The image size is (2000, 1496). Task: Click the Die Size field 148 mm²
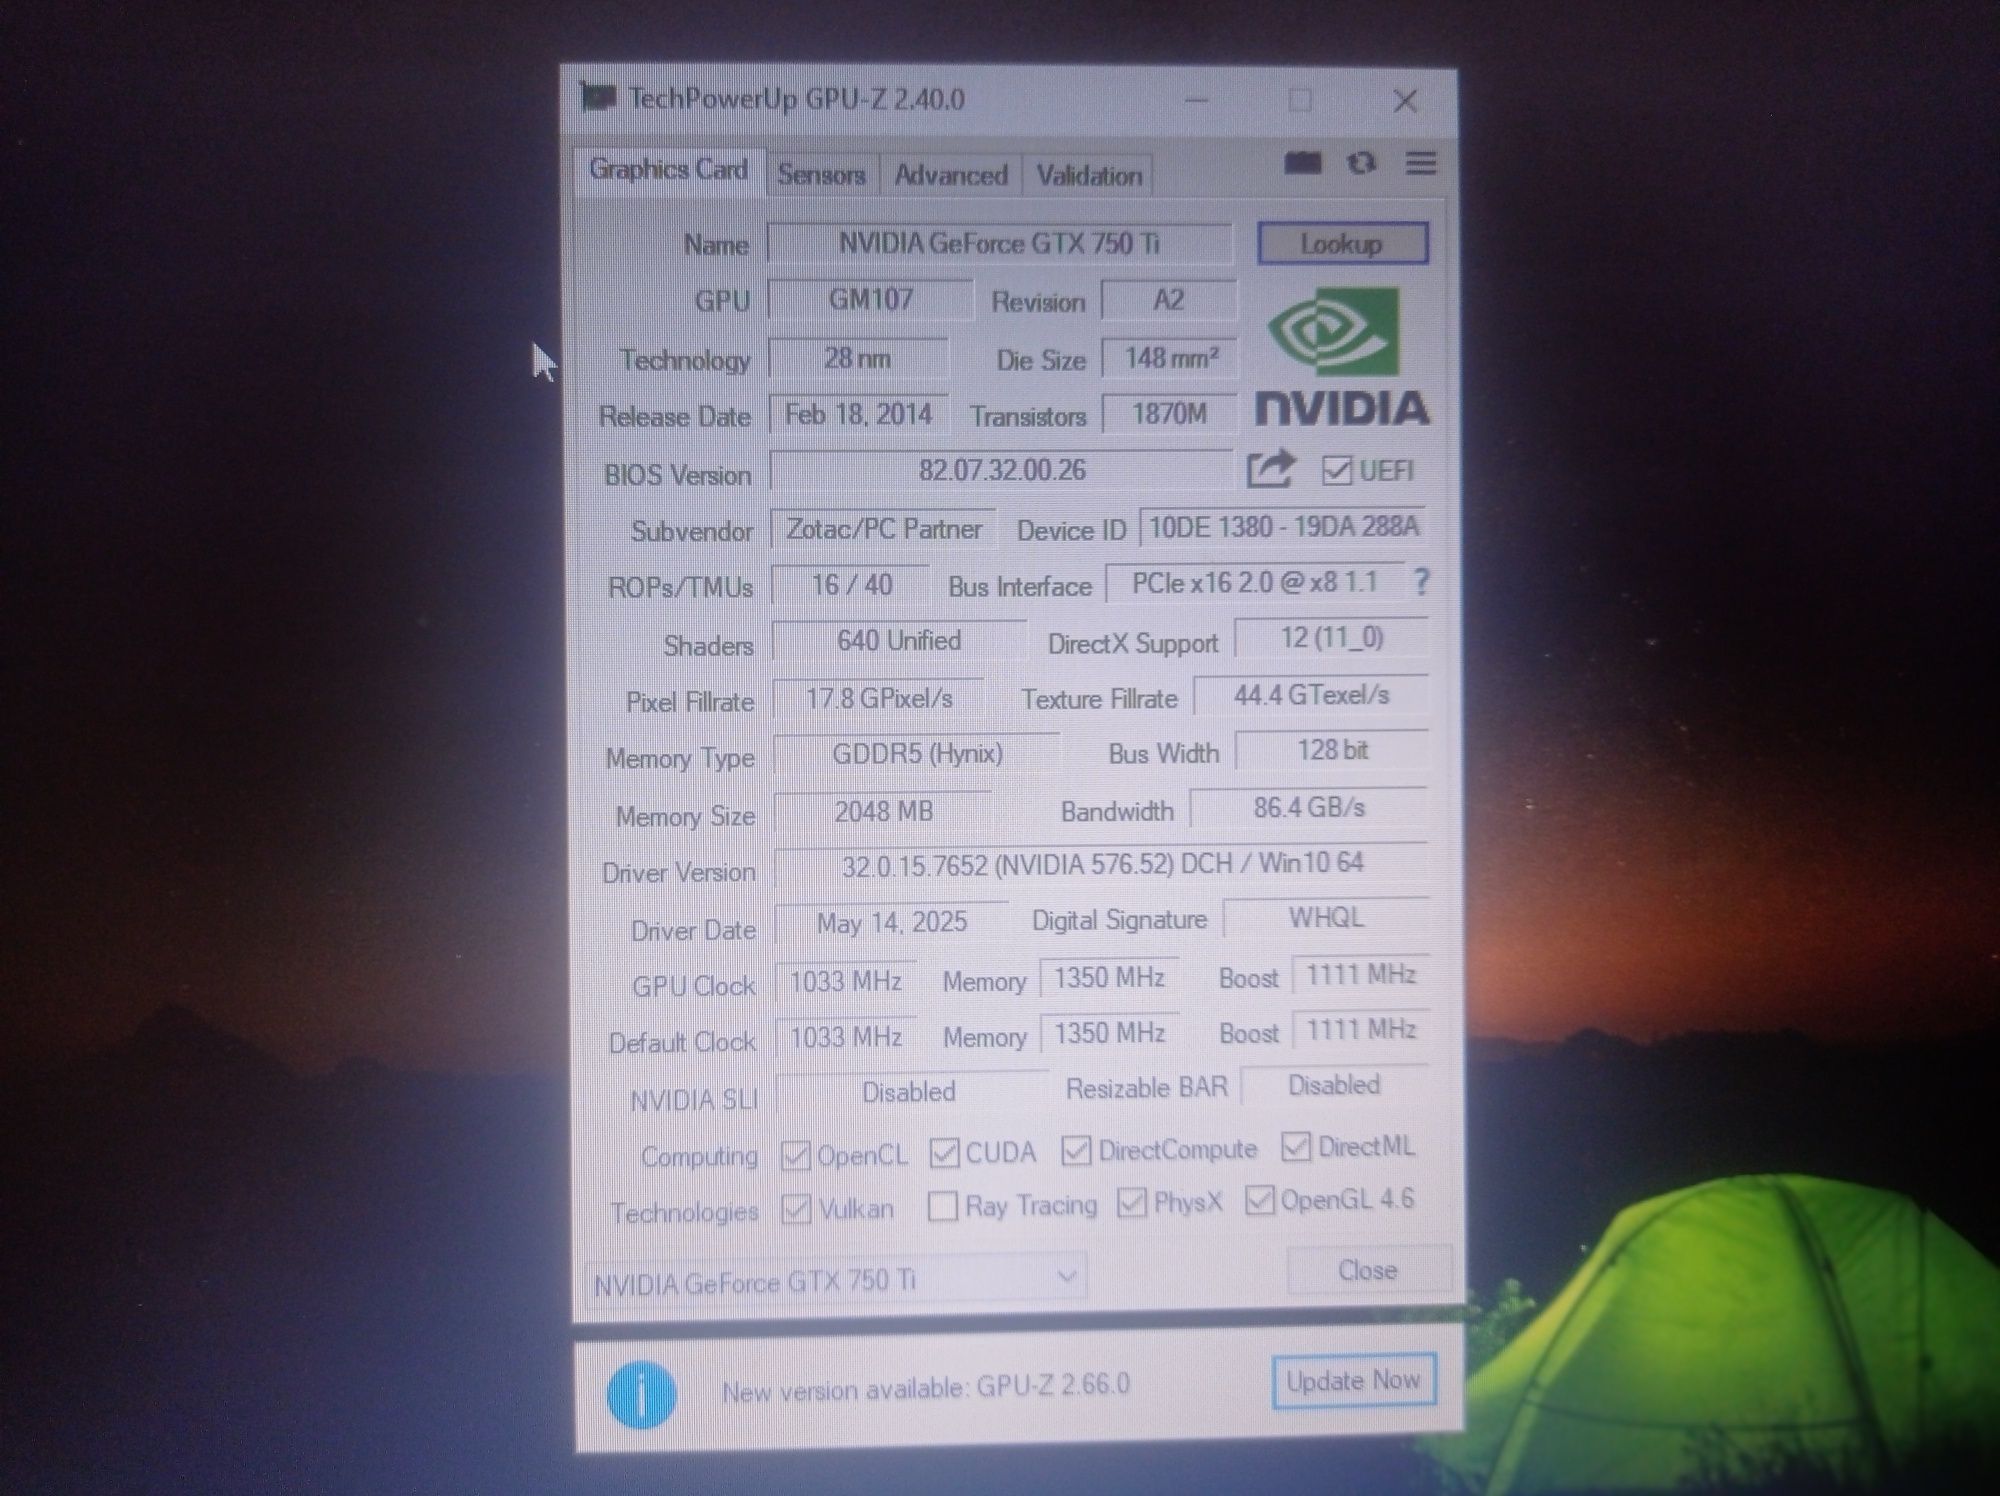(1169, 358)
